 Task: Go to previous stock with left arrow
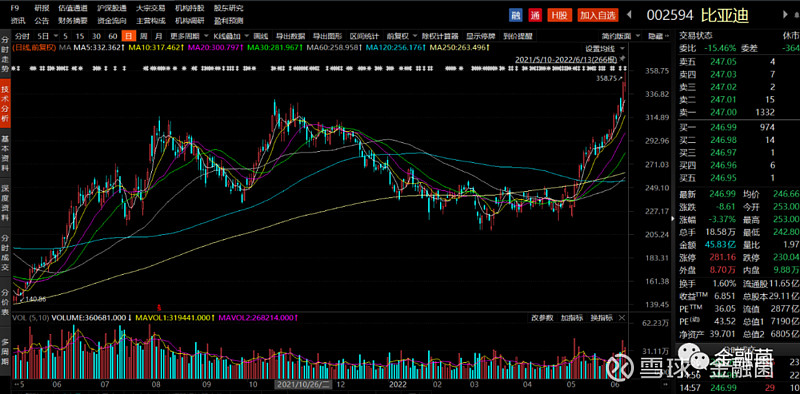point(629,15)
